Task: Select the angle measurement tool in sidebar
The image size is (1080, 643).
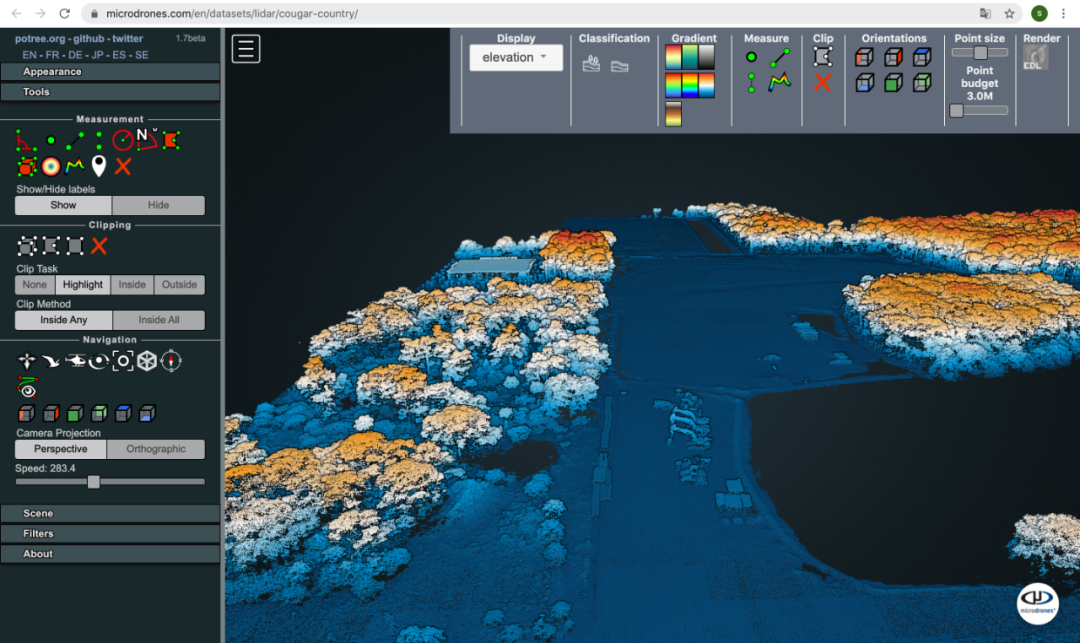Action: (26, 141)
